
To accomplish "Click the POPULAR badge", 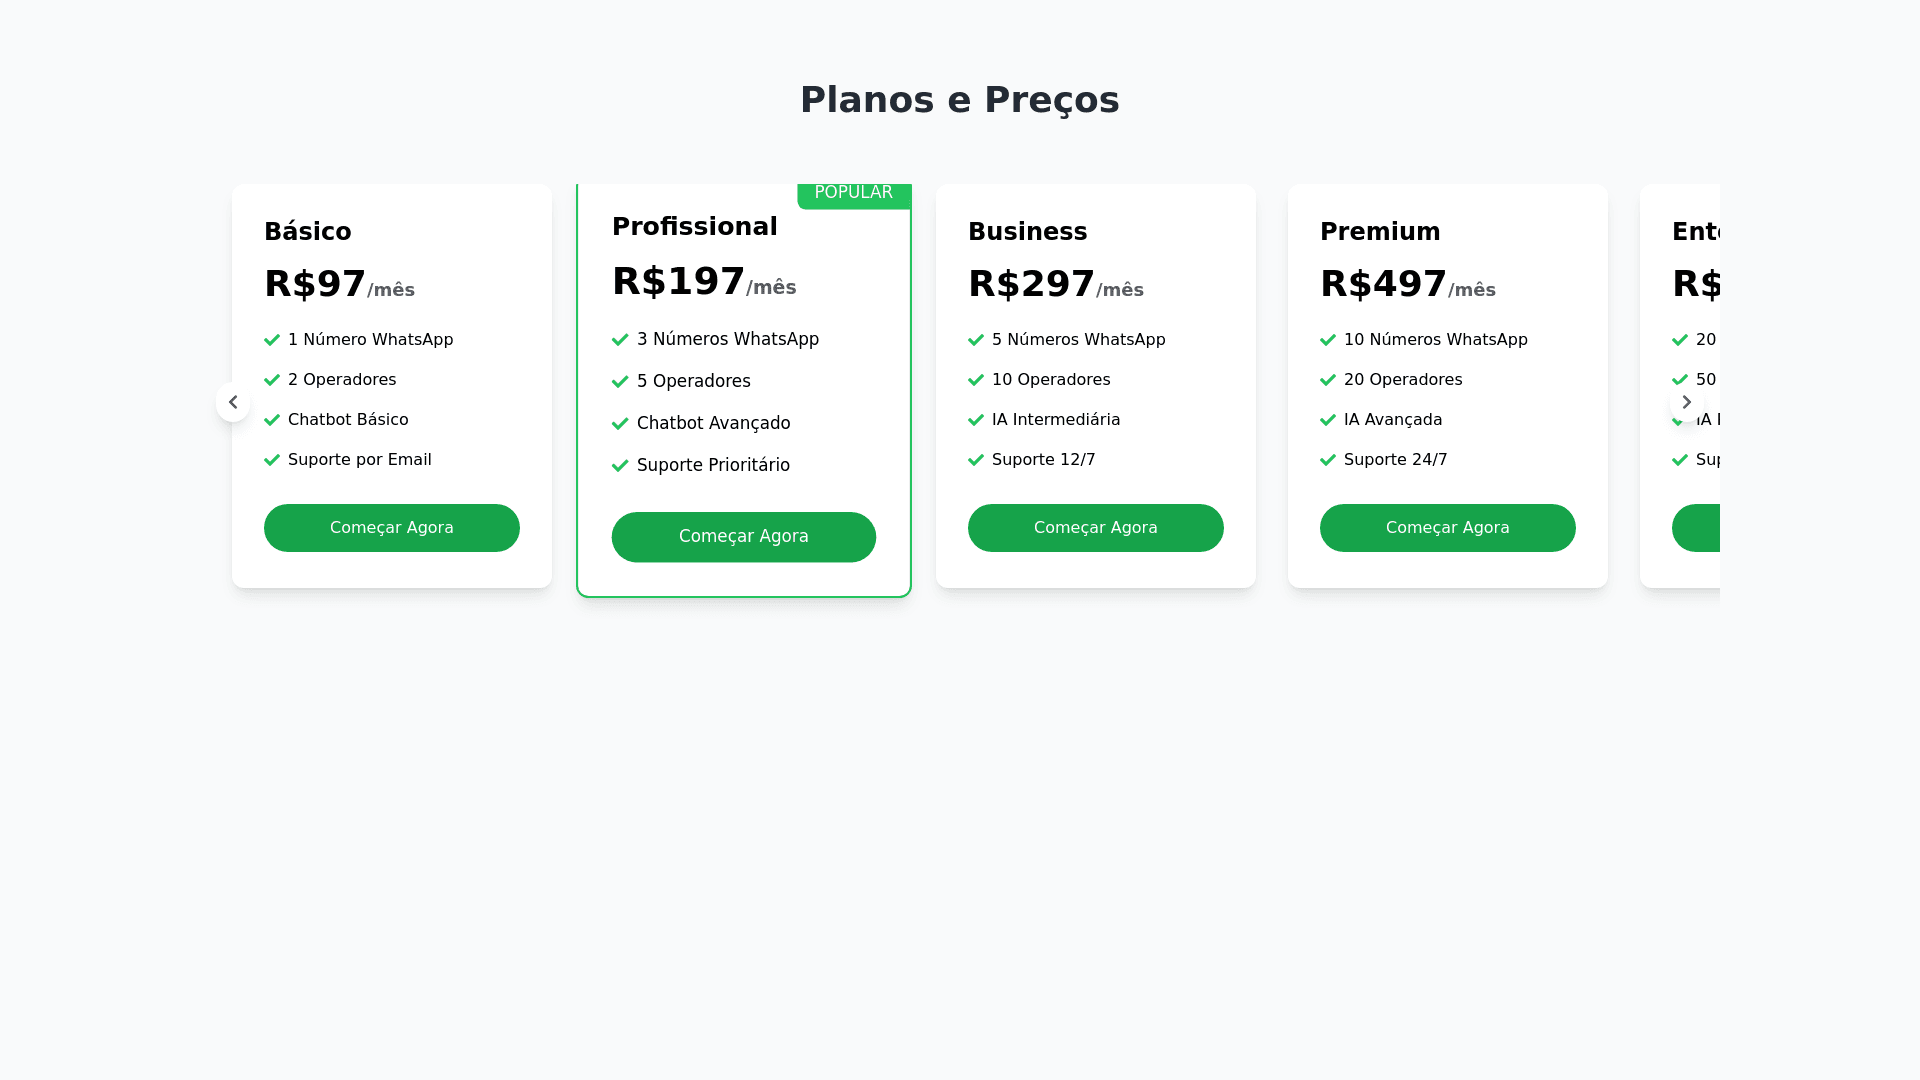I will coord(853,193).
